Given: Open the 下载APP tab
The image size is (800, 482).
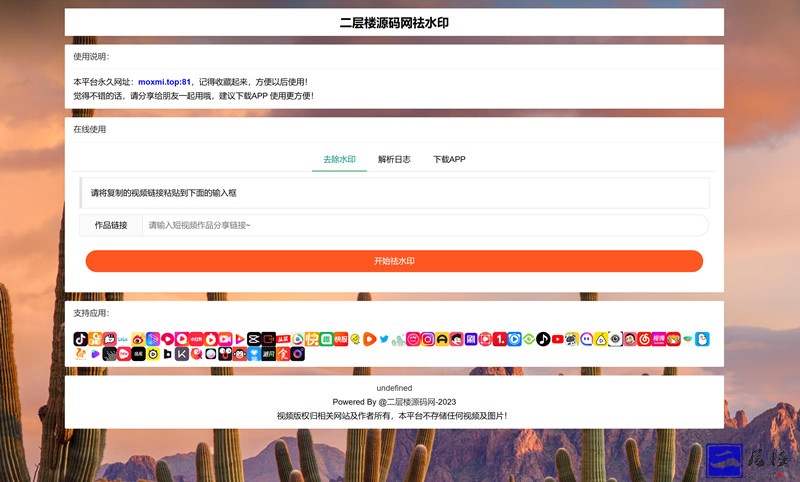Looking at the screenshot, I should (x=449, y=159).
